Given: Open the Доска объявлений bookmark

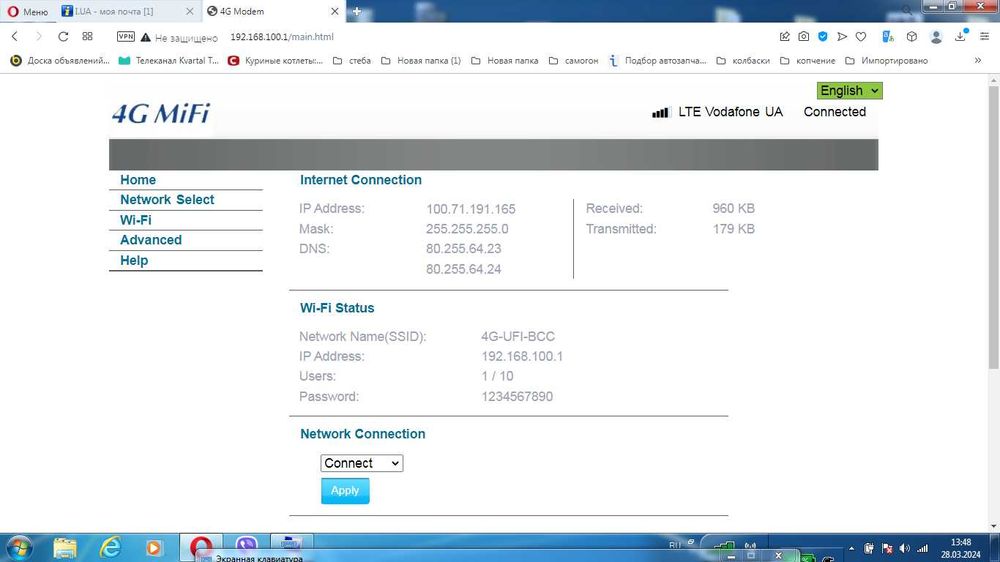Looking at the screenshot, I should (x=60, y=61).
